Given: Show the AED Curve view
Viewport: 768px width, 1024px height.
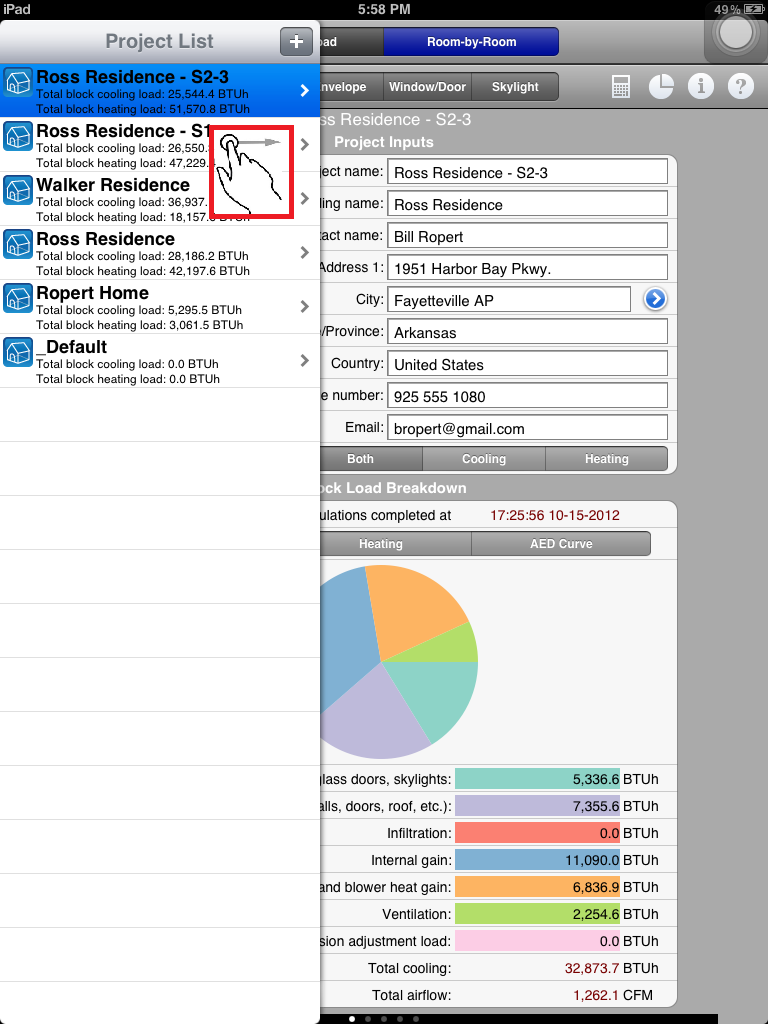Looking at the screenshot, I should coord(561,543).
